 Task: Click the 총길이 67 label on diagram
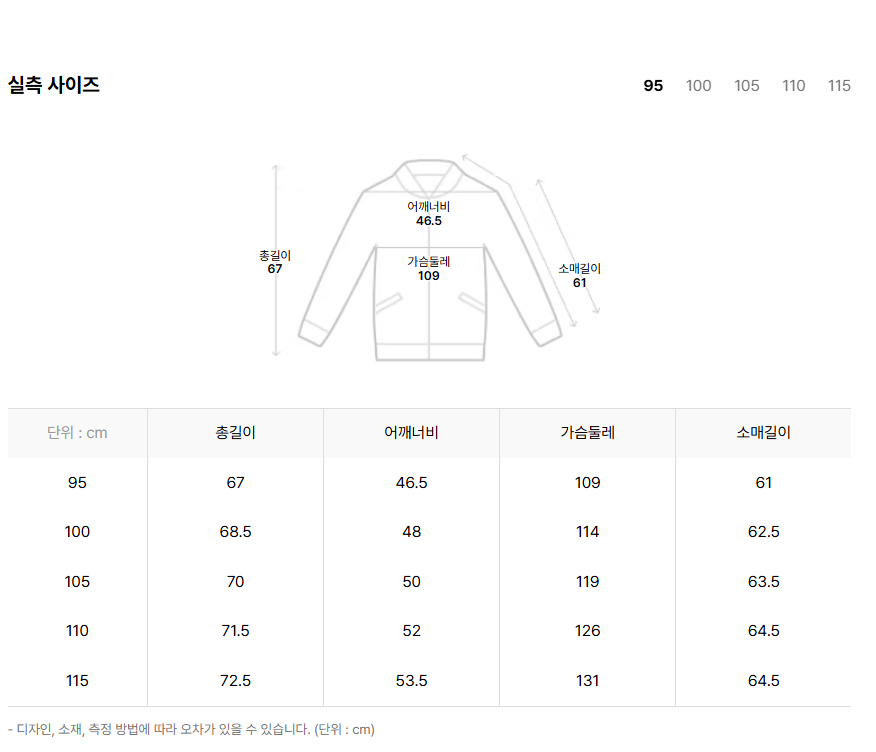(x=275, y=262)
